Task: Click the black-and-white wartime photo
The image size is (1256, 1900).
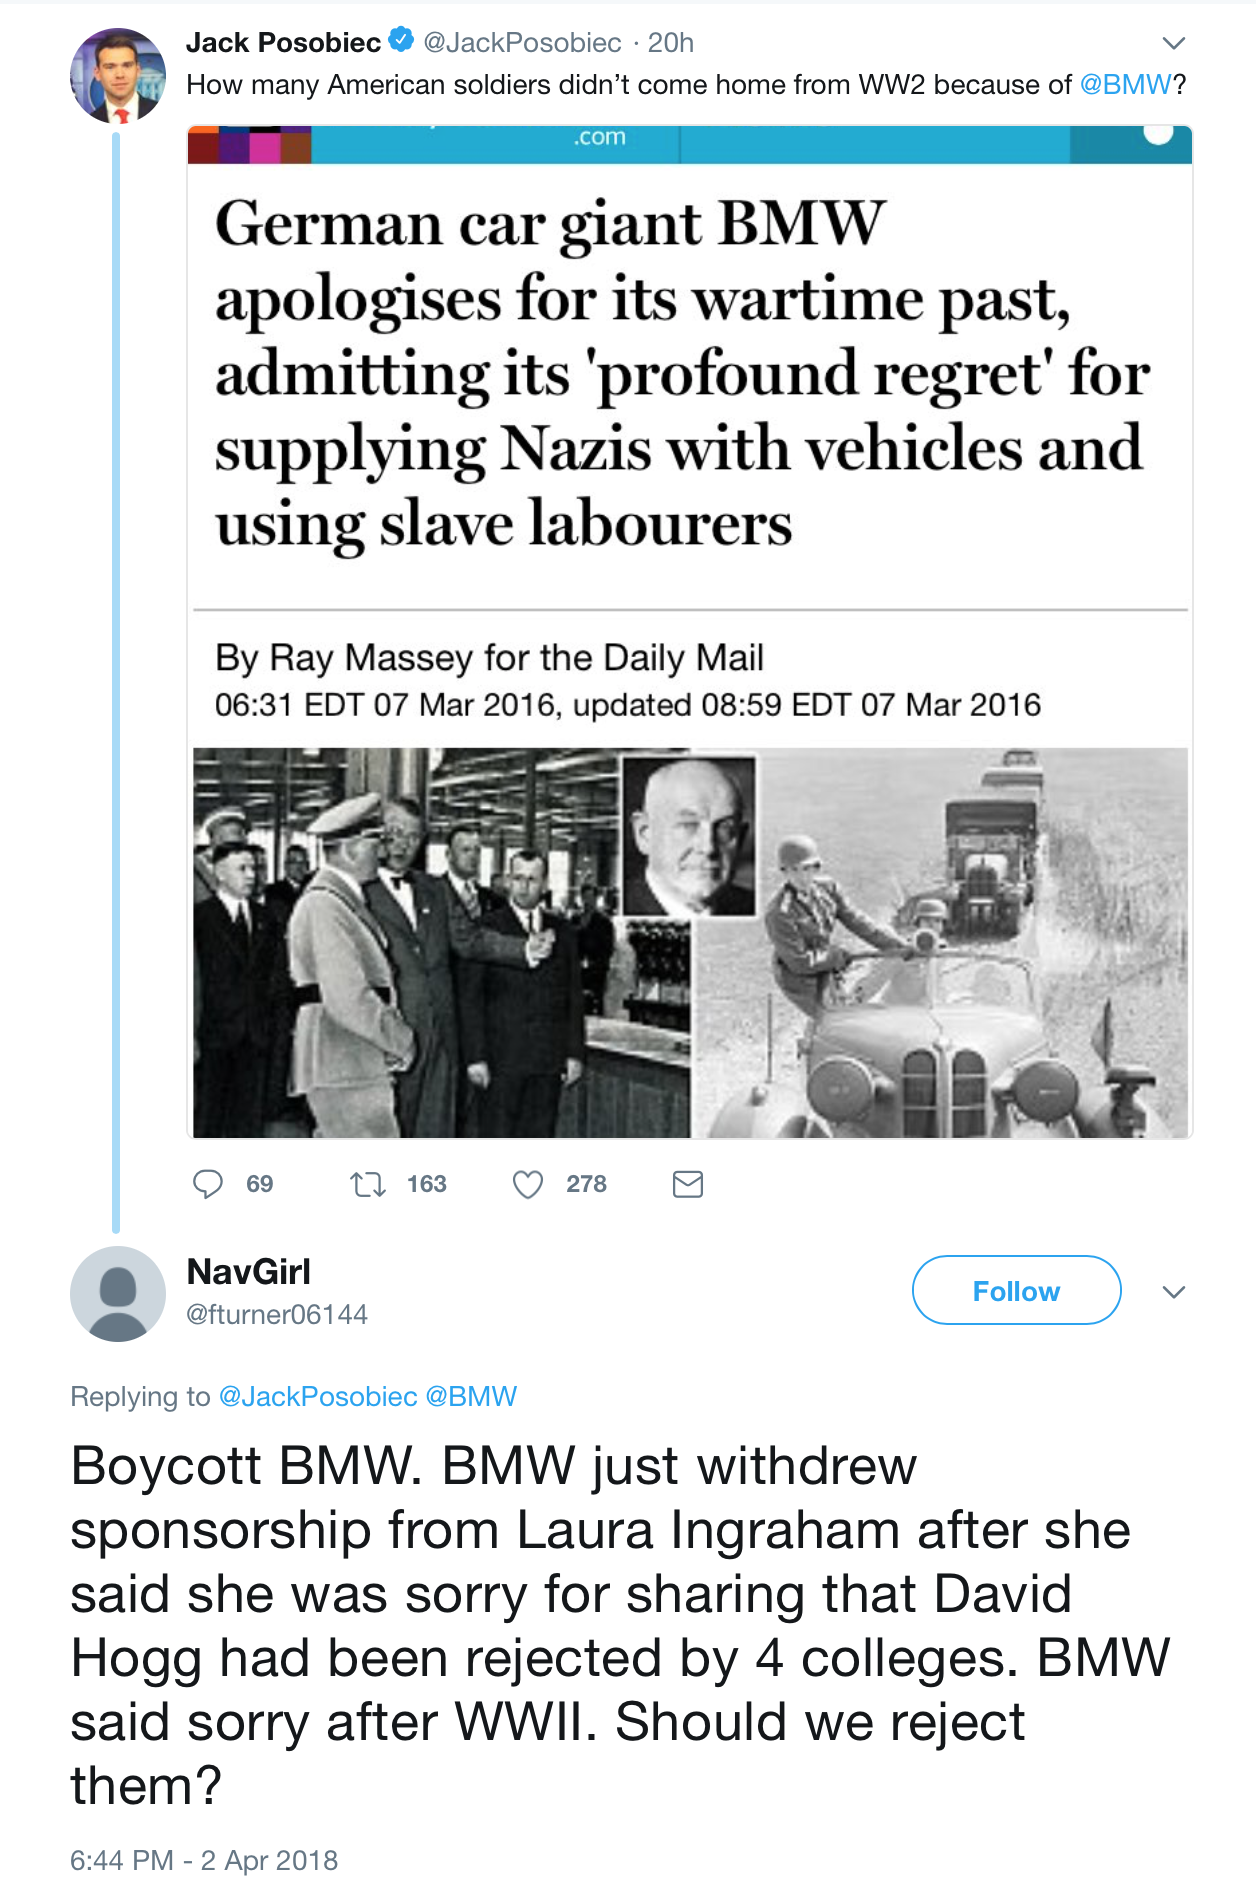Action: tap(689, 942)
